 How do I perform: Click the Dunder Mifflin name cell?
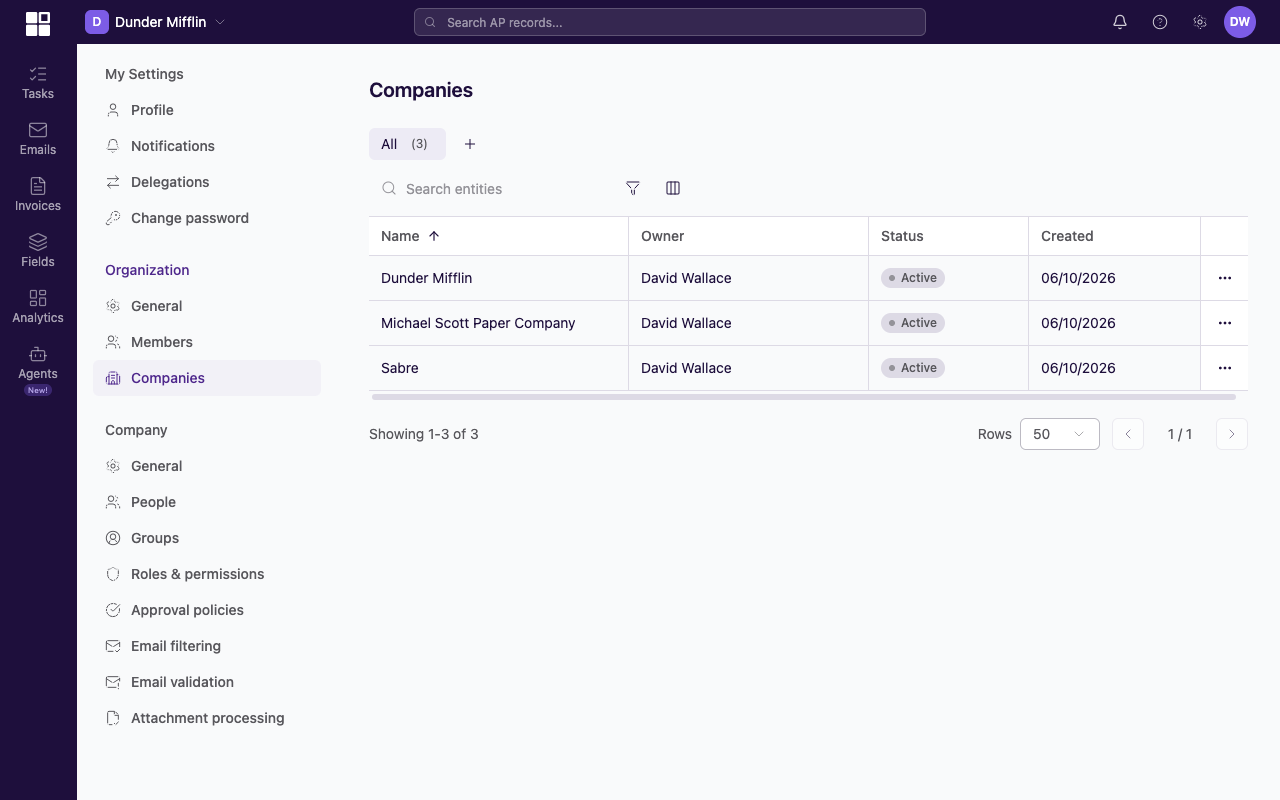point(498,278)
